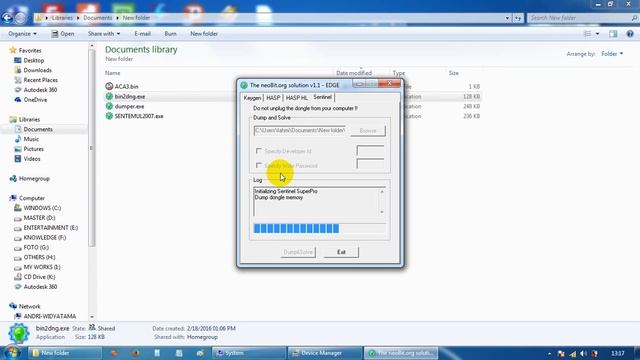Open the KNOWLEDGE (F:) drive
This screenshot has width=640, height=360.
click(44, 238)
